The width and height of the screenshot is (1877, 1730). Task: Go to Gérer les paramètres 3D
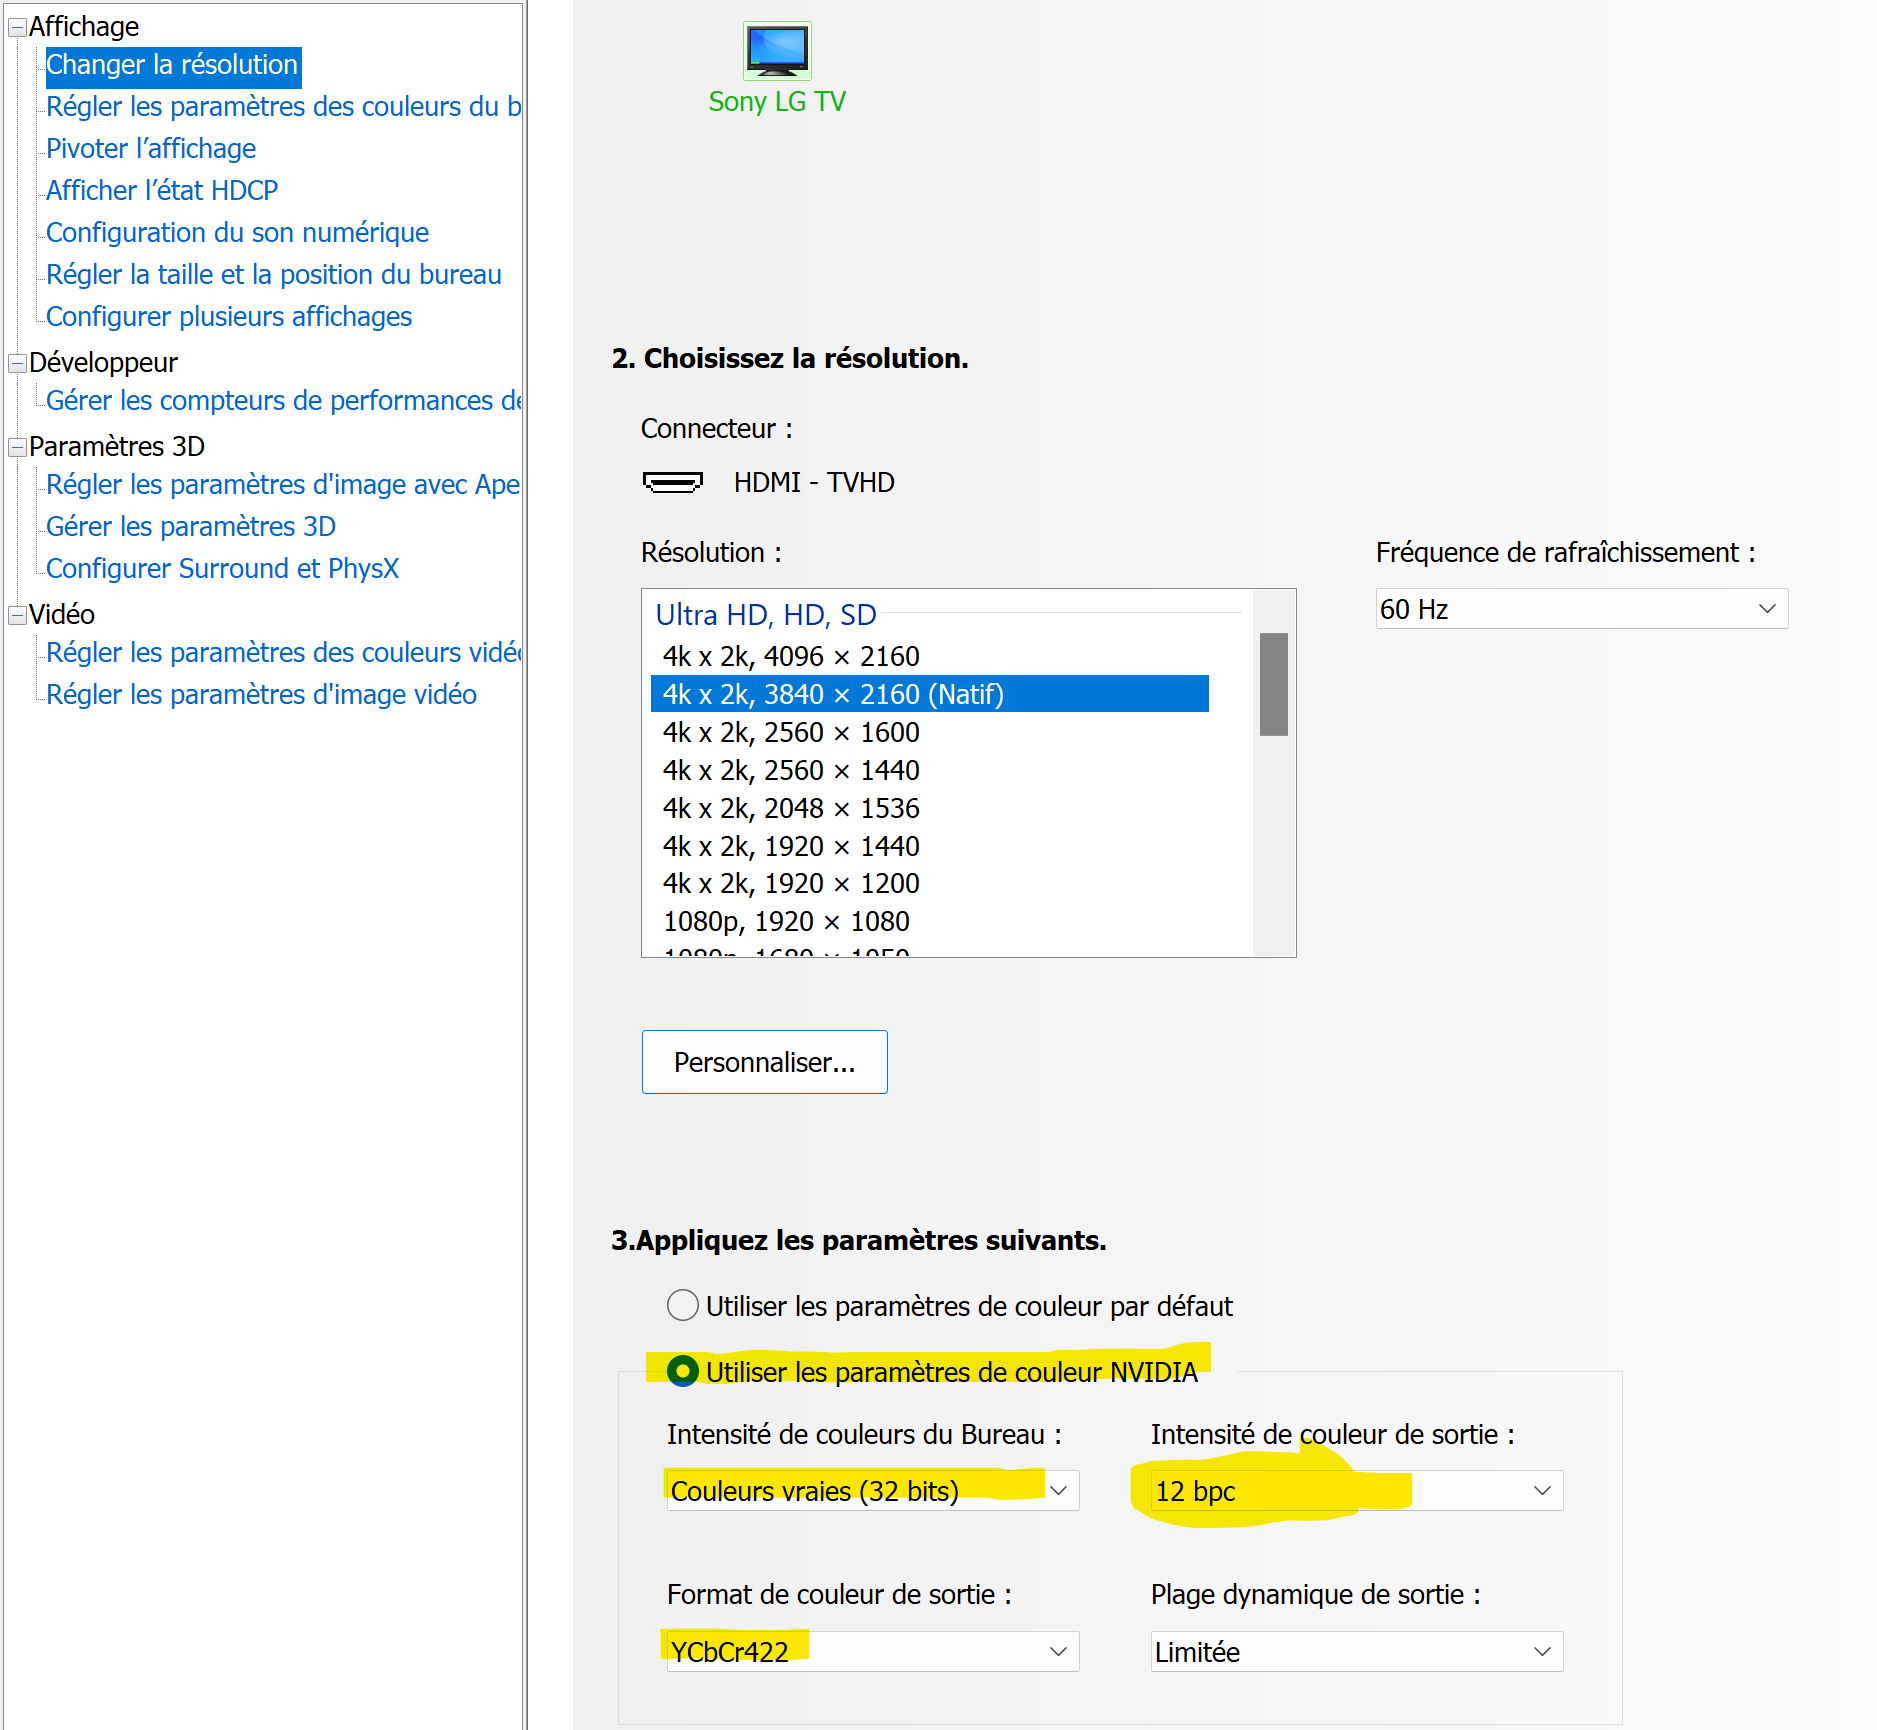pos(191,527)
